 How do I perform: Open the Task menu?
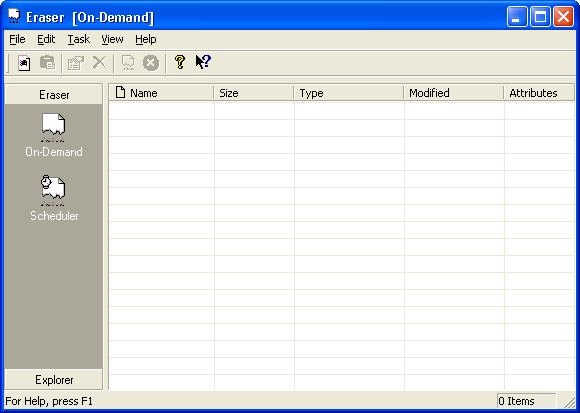pos(78,39)
